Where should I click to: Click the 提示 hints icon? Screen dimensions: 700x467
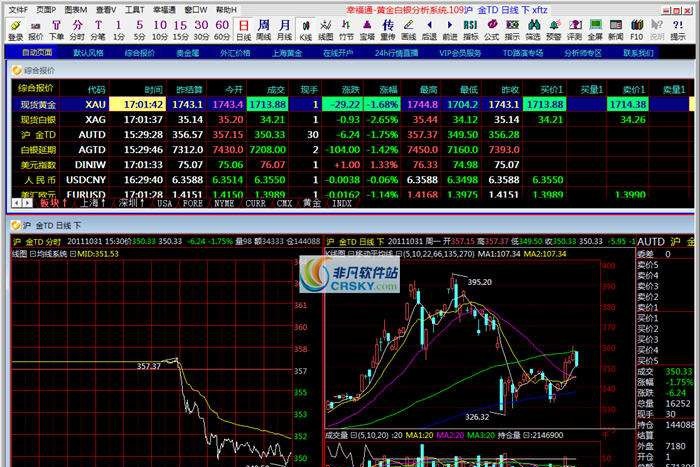[x=678, y=30]
